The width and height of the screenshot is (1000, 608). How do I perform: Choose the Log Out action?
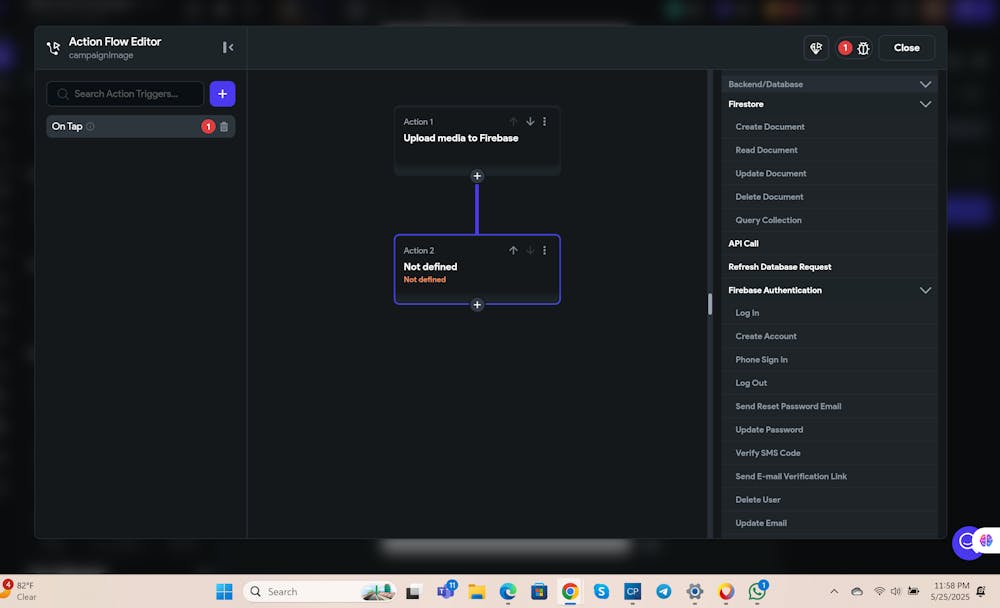[x=830, y=383]
